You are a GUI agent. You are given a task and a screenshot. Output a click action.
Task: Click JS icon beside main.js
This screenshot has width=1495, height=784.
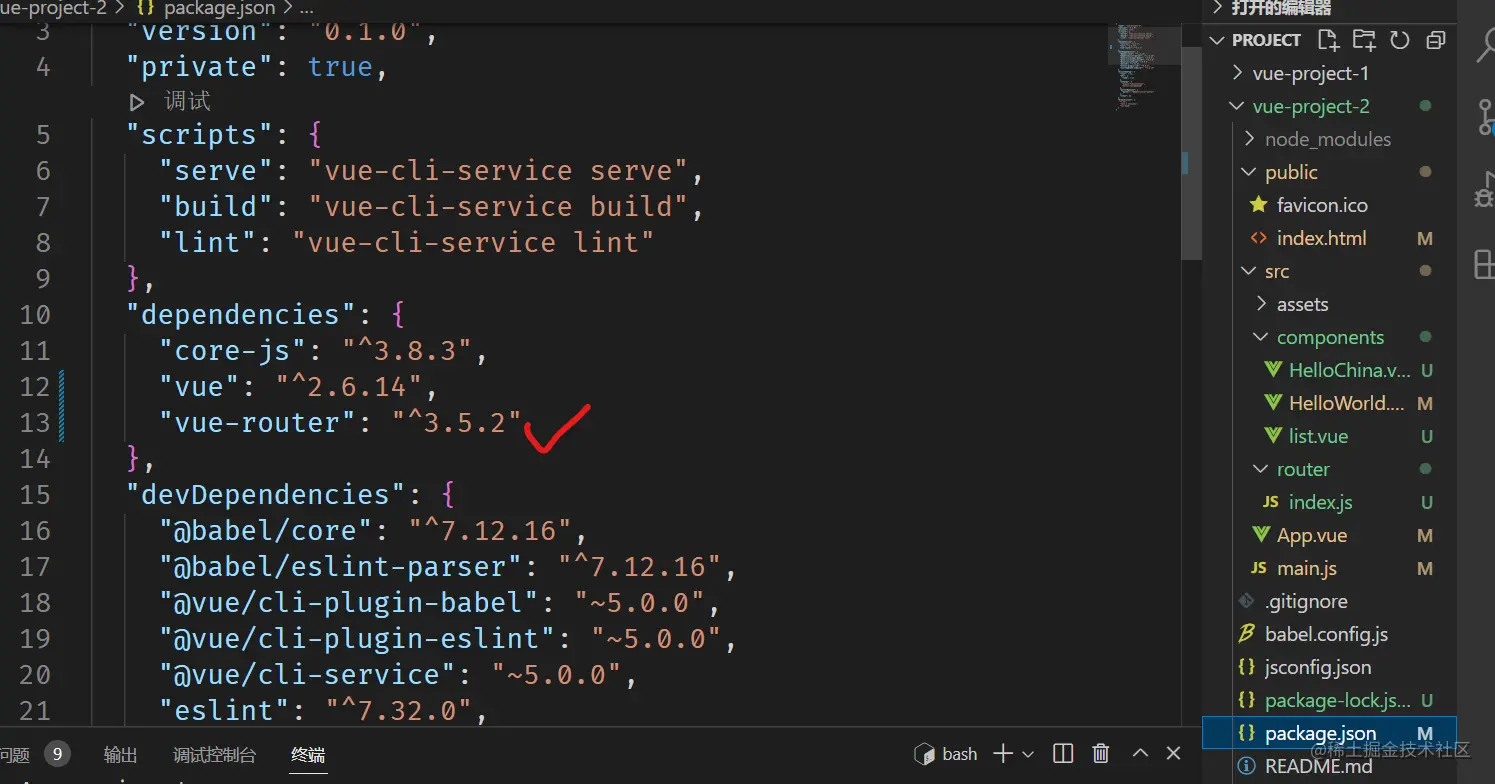[1259, 568]
